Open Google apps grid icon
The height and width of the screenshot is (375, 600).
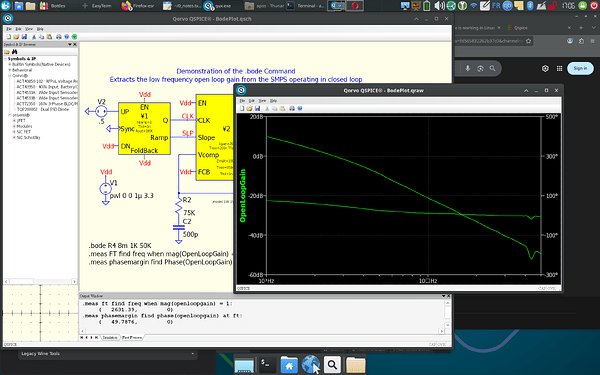[x=559, y=68]
